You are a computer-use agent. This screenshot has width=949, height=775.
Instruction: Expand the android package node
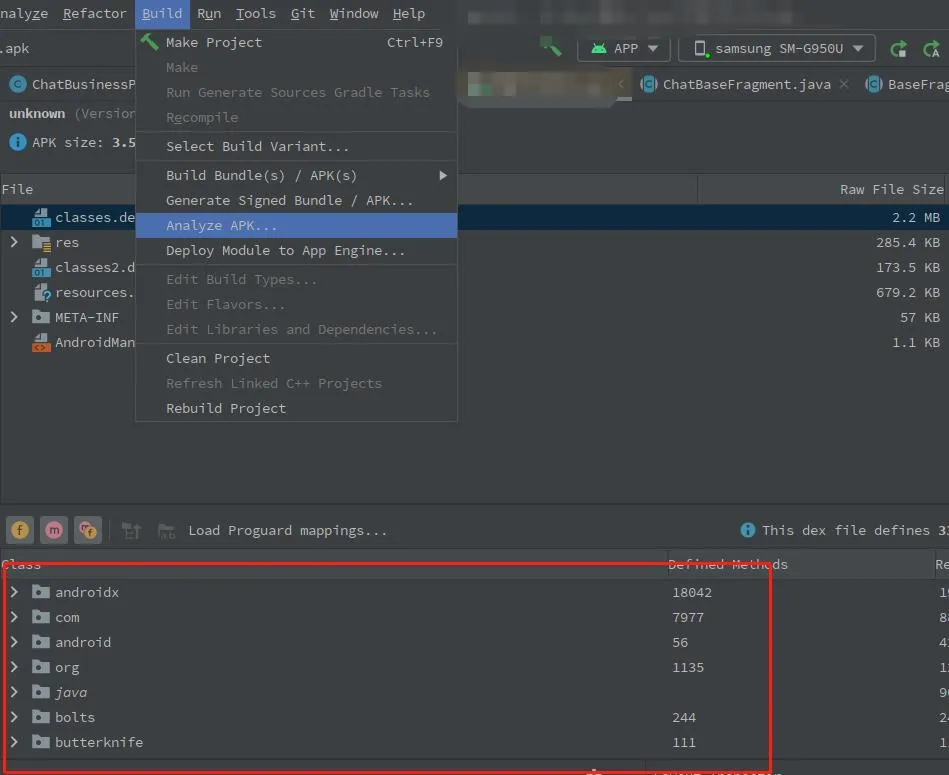tap(14, 642)
